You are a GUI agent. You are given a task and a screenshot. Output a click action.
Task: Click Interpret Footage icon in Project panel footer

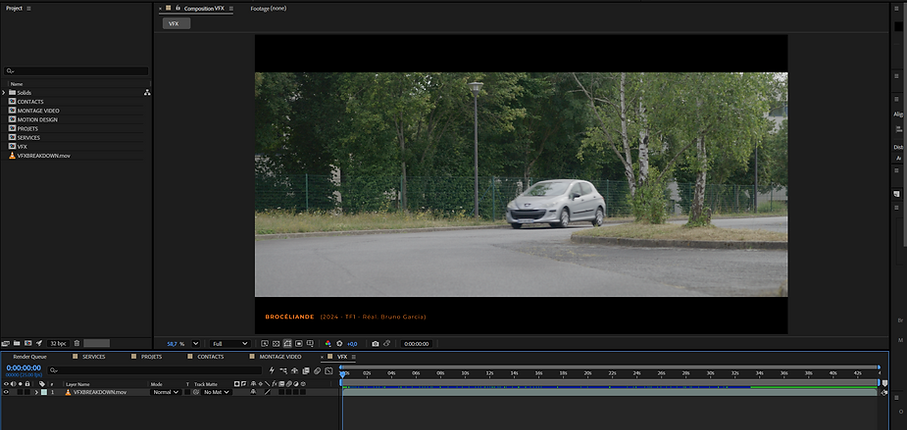tap(6, 343)
